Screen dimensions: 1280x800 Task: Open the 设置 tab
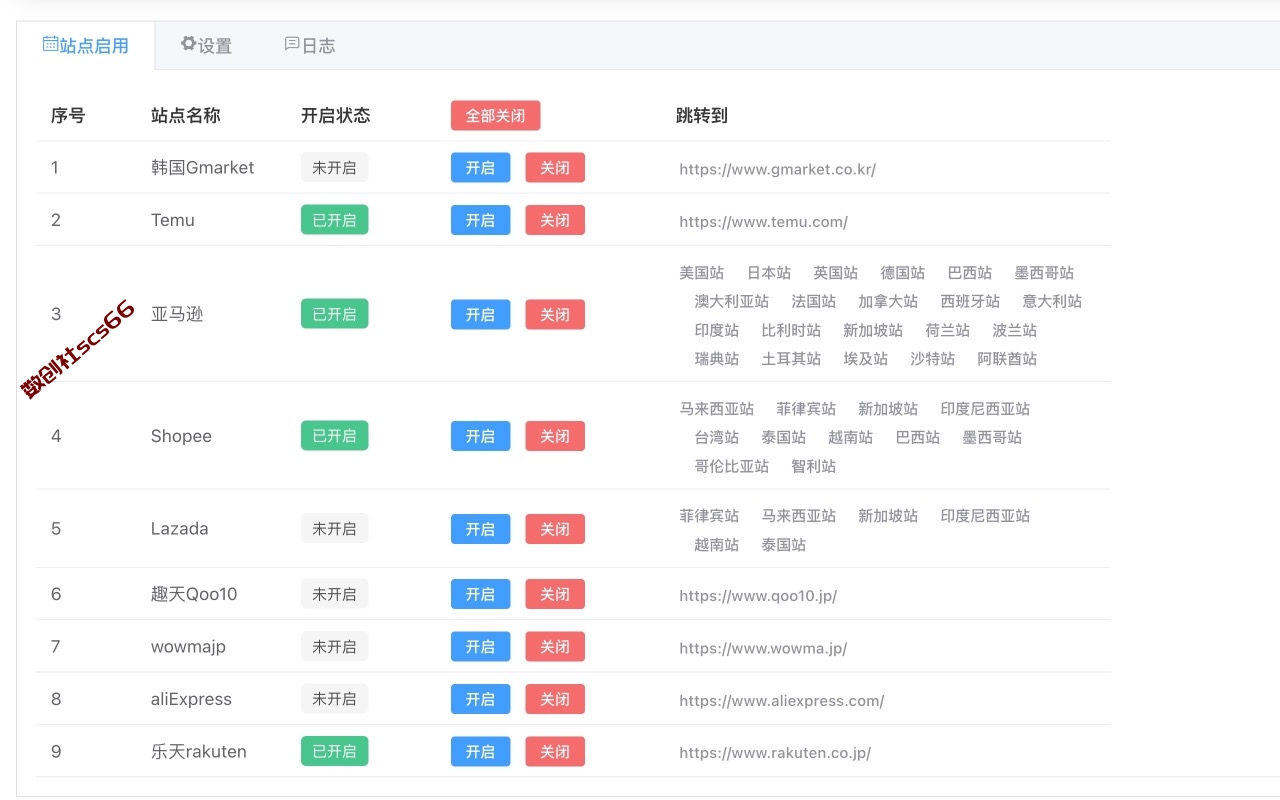206,45
